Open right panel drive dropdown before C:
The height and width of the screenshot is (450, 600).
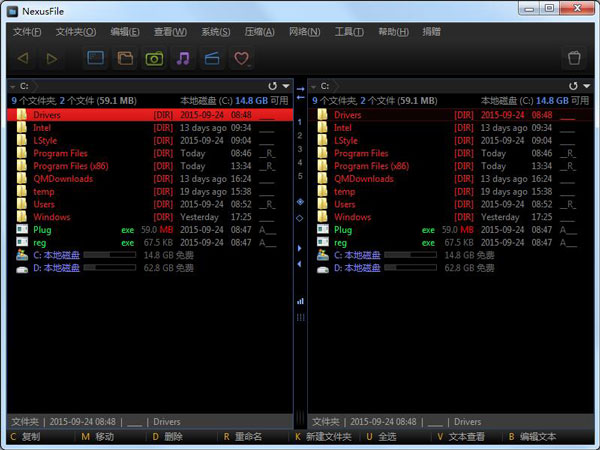coord(313,87)
